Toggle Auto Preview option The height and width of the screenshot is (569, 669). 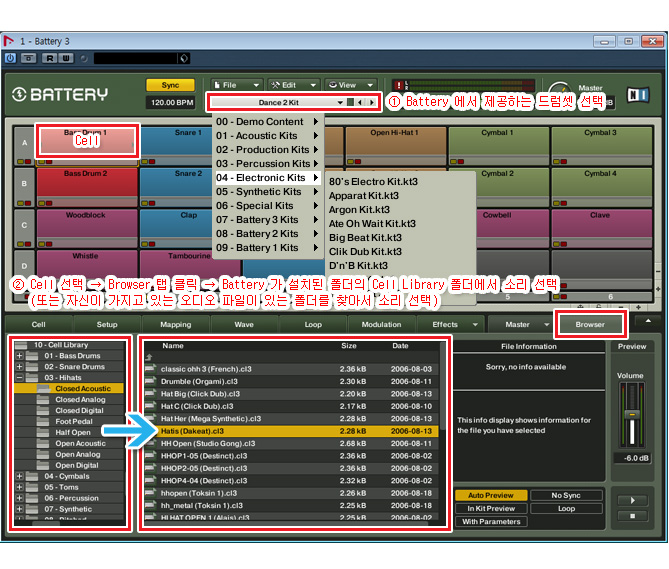coord(491,495)
